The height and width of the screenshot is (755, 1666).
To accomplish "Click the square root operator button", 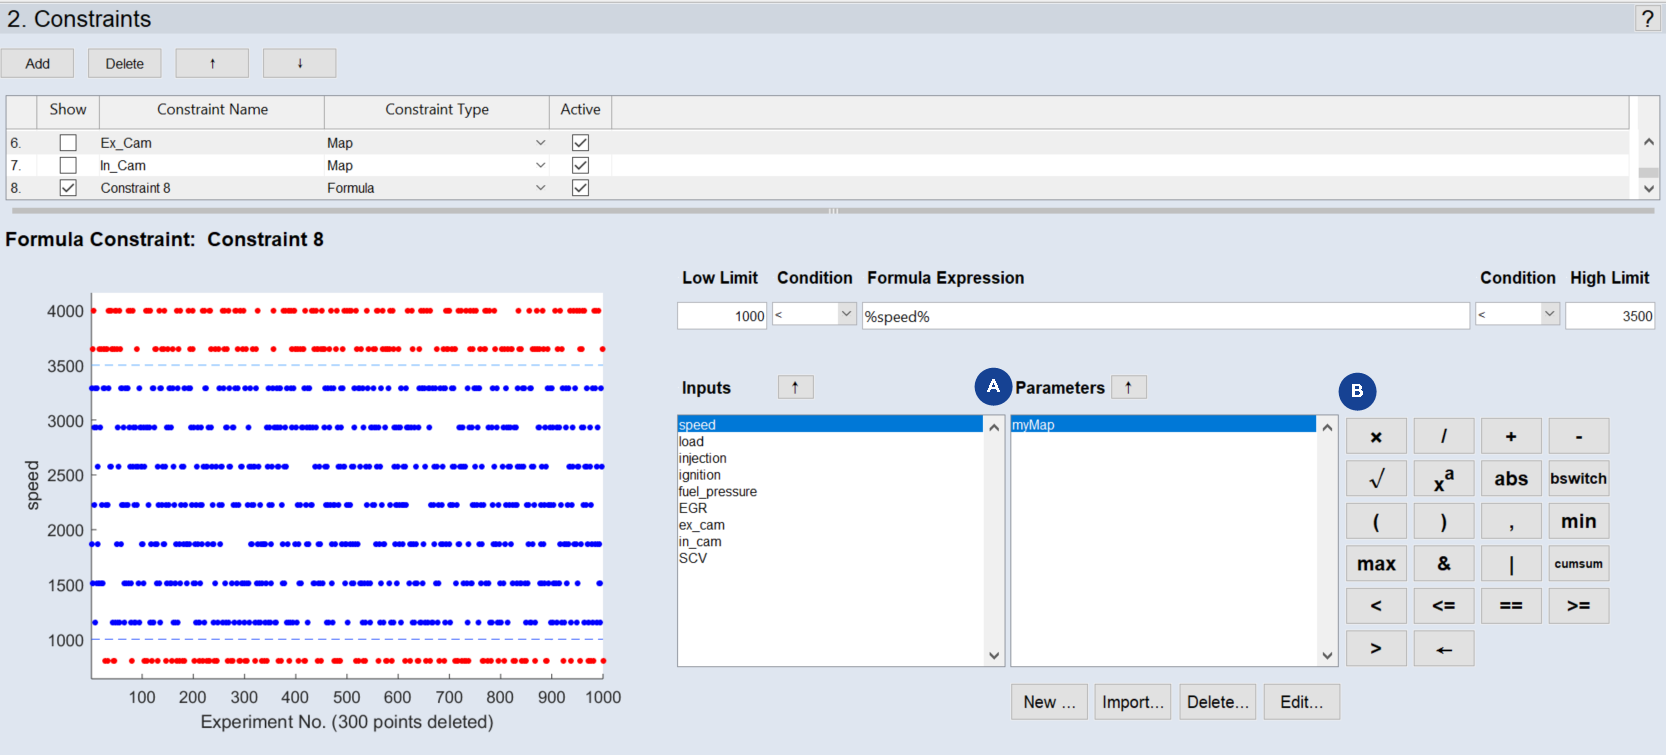I will pyautogui.click(x=1376, y=479).
